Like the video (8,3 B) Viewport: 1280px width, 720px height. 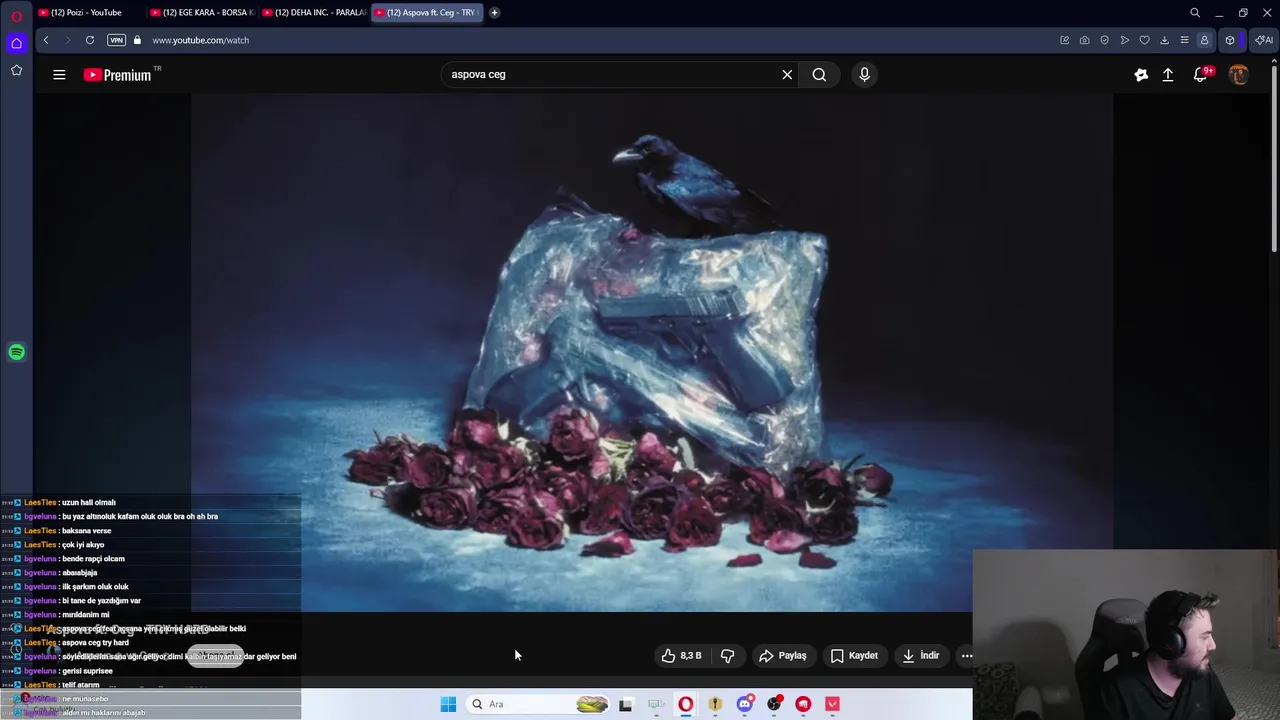[x=681, y=656]
